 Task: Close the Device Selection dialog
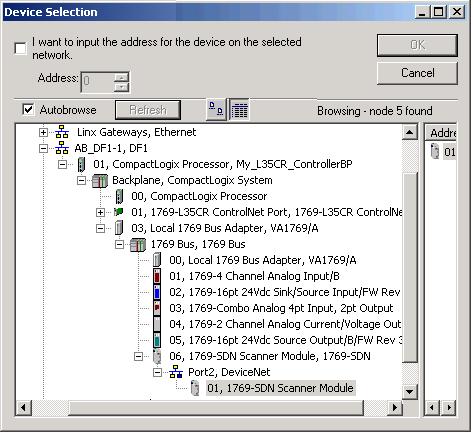tap(456, 12)
